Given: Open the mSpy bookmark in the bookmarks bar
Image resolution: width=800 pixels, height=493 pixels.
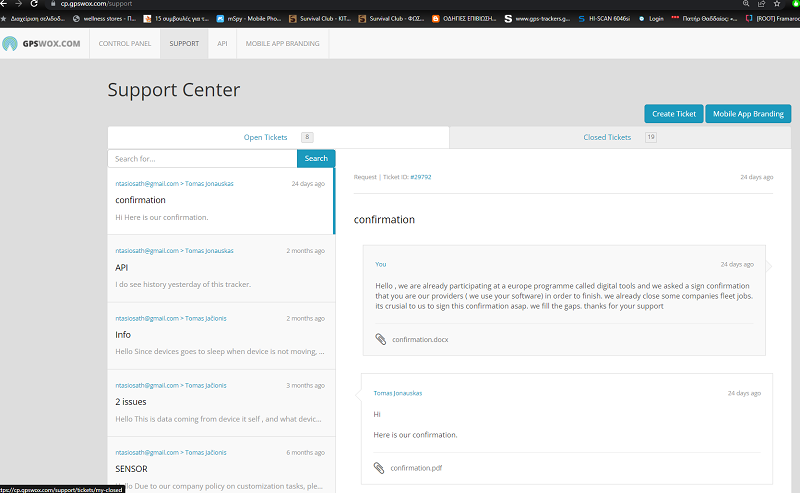Looking at the screenshot, I should click(247, 18).
